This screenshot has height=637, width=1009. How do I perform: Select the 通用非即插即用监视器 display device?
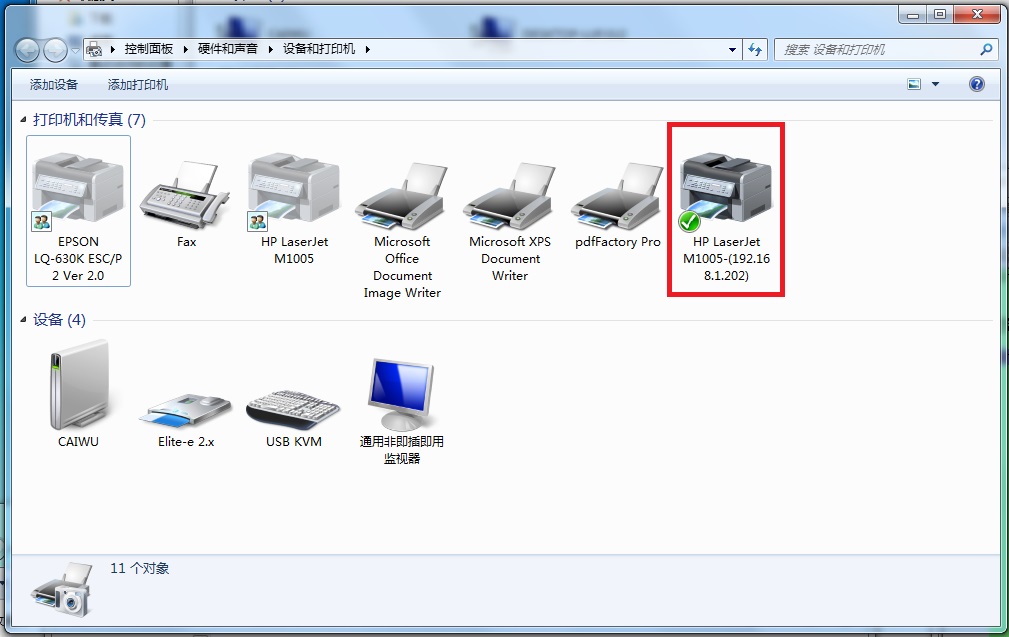pyautogui.click(x=401, y=390)
